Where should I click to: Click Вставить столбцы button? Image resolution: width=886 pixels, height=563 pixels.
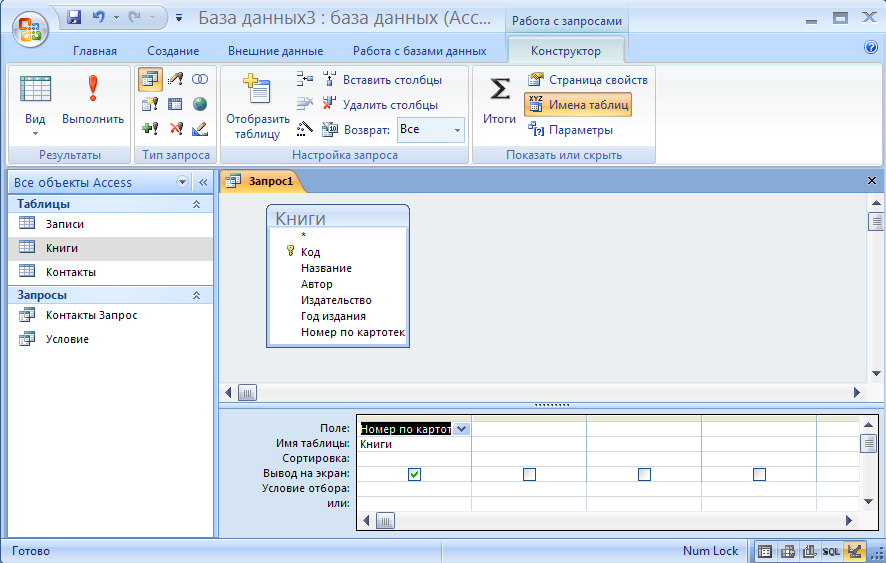383,80
